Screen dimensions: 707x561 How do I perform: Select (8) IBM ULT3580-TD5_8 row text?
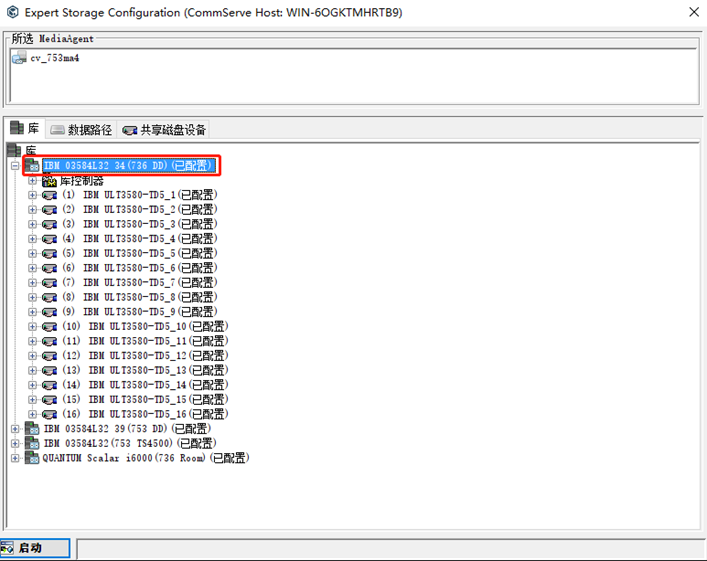140,297
